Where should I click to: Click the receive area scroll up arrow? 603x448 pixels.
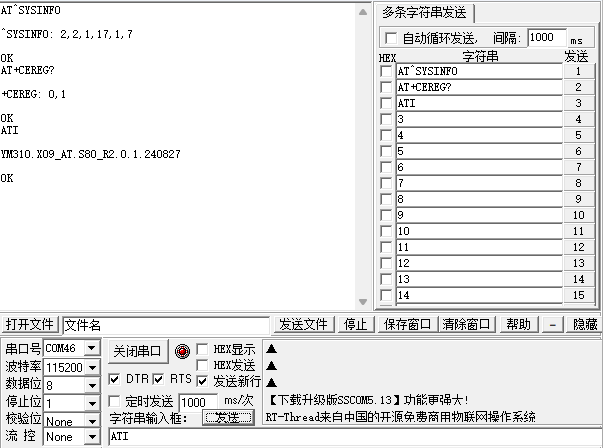[363, 12]
